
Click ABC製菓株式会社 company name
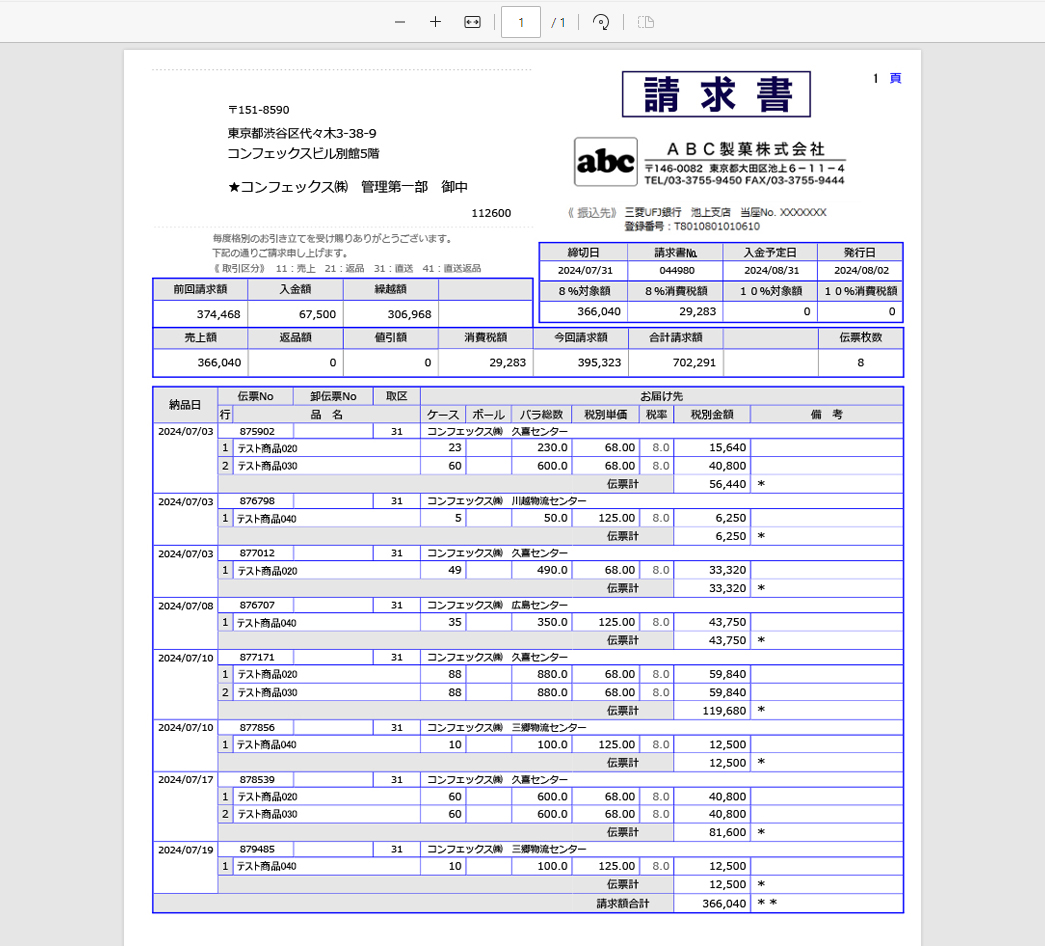(745, 149)
